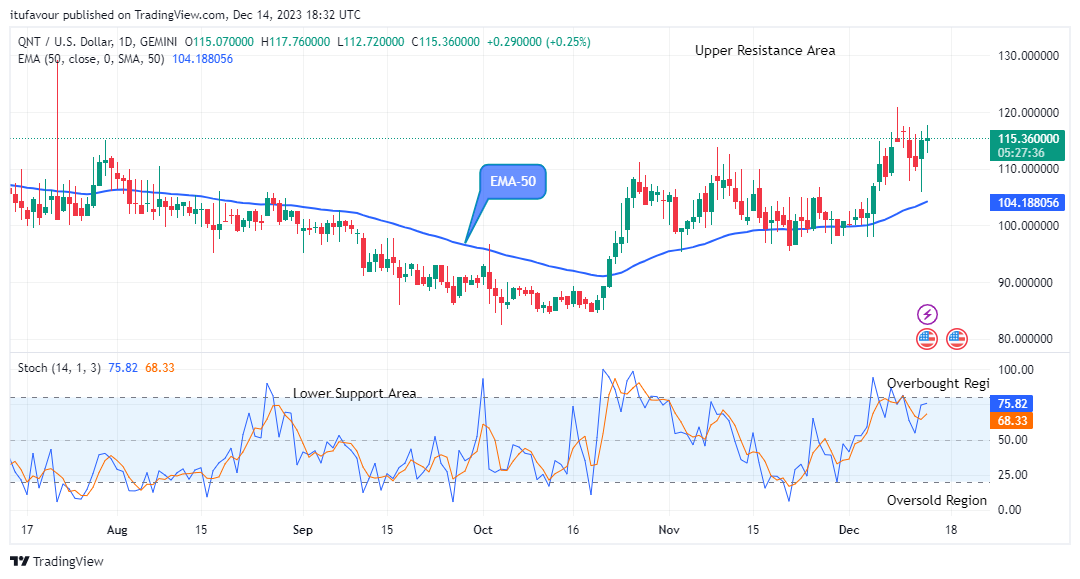This screenshot has width=1080, height=579.
Task: Click the Nov date label on time axis
Action: tap(669, 529)
